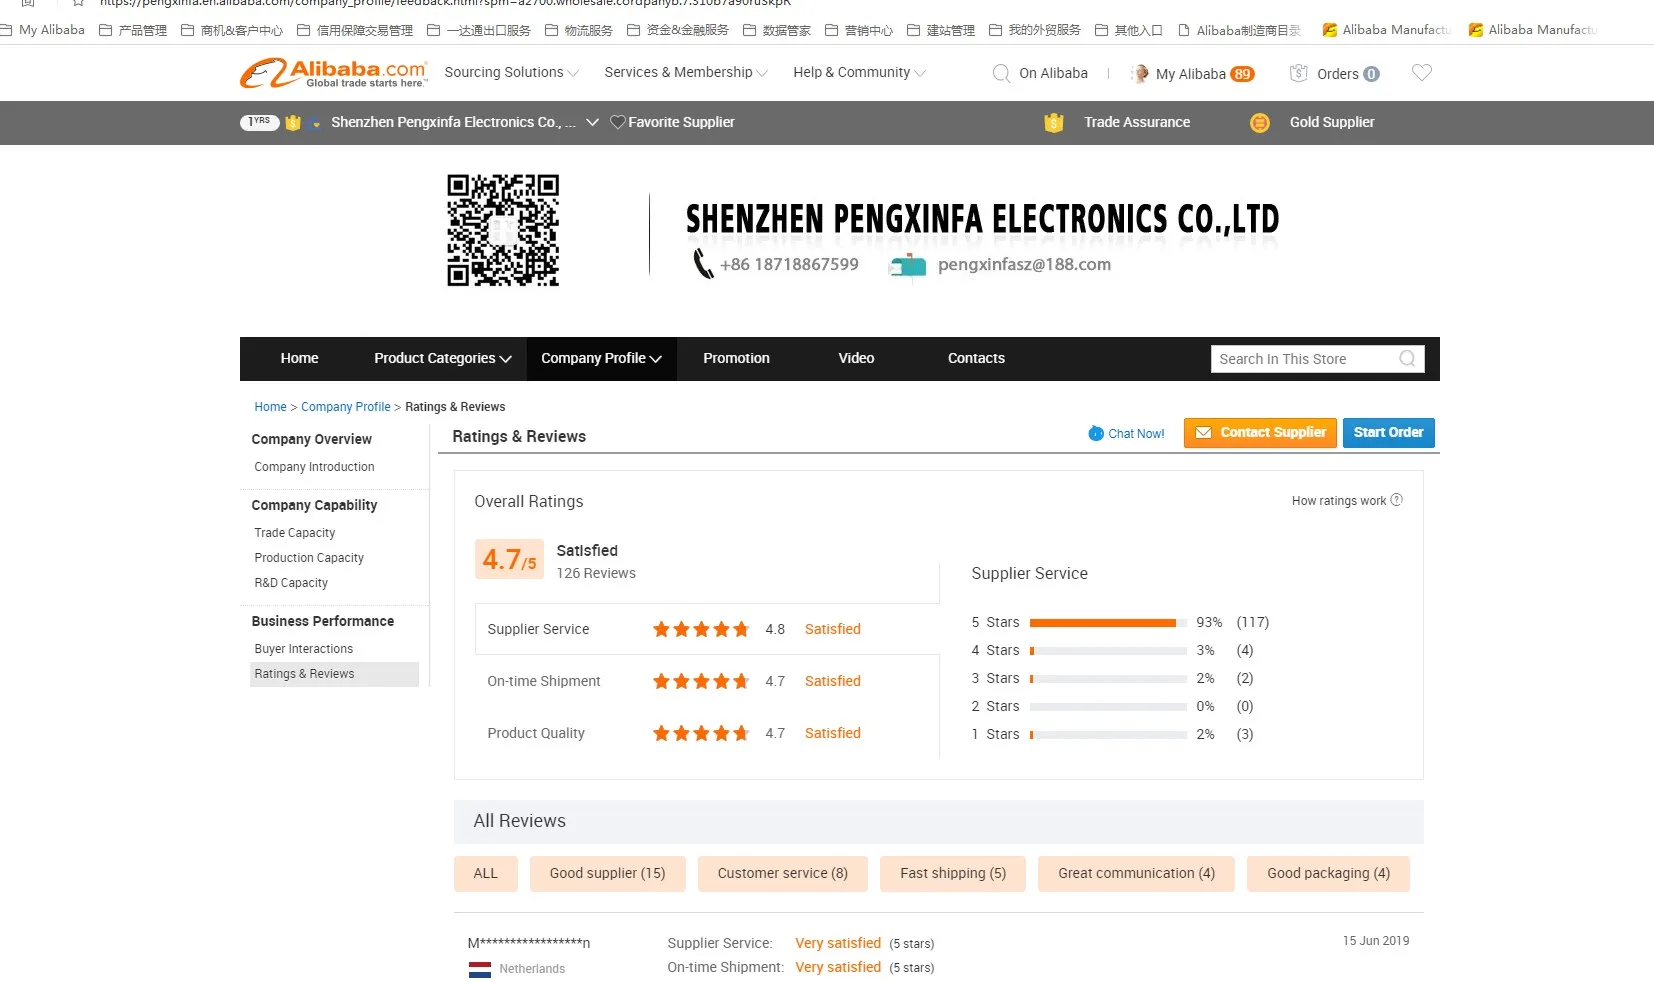
Task: Click Company Profile breadcrumb link
Action: coord(346,407)
